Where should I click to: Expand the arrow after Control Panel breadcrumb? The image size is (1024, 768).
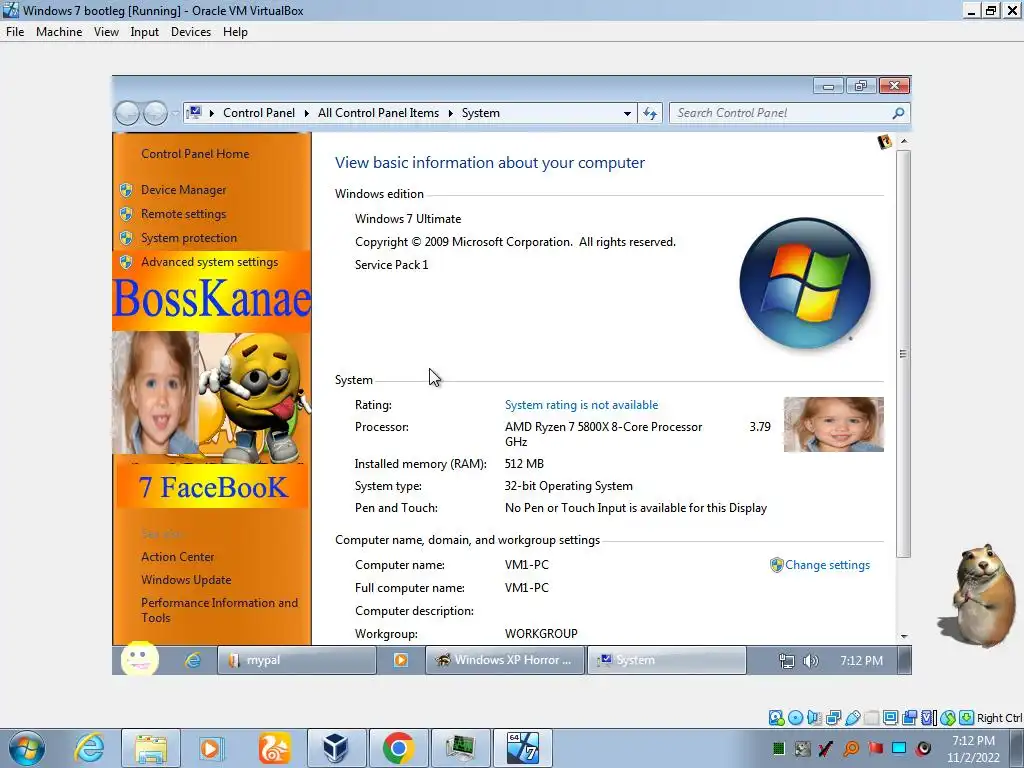click(x=306, y=113)
